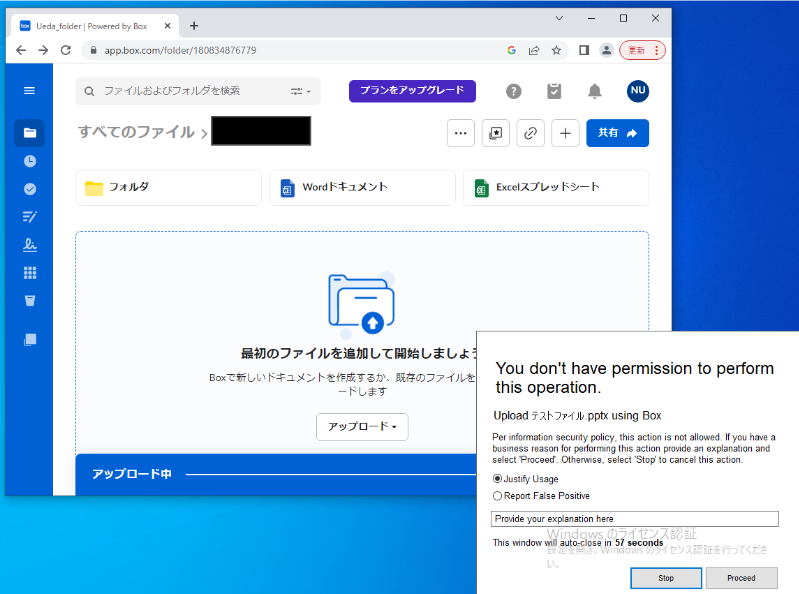The image size is (799, 594).
Task: Open Chrome profile icon
Action: point(606,50)
